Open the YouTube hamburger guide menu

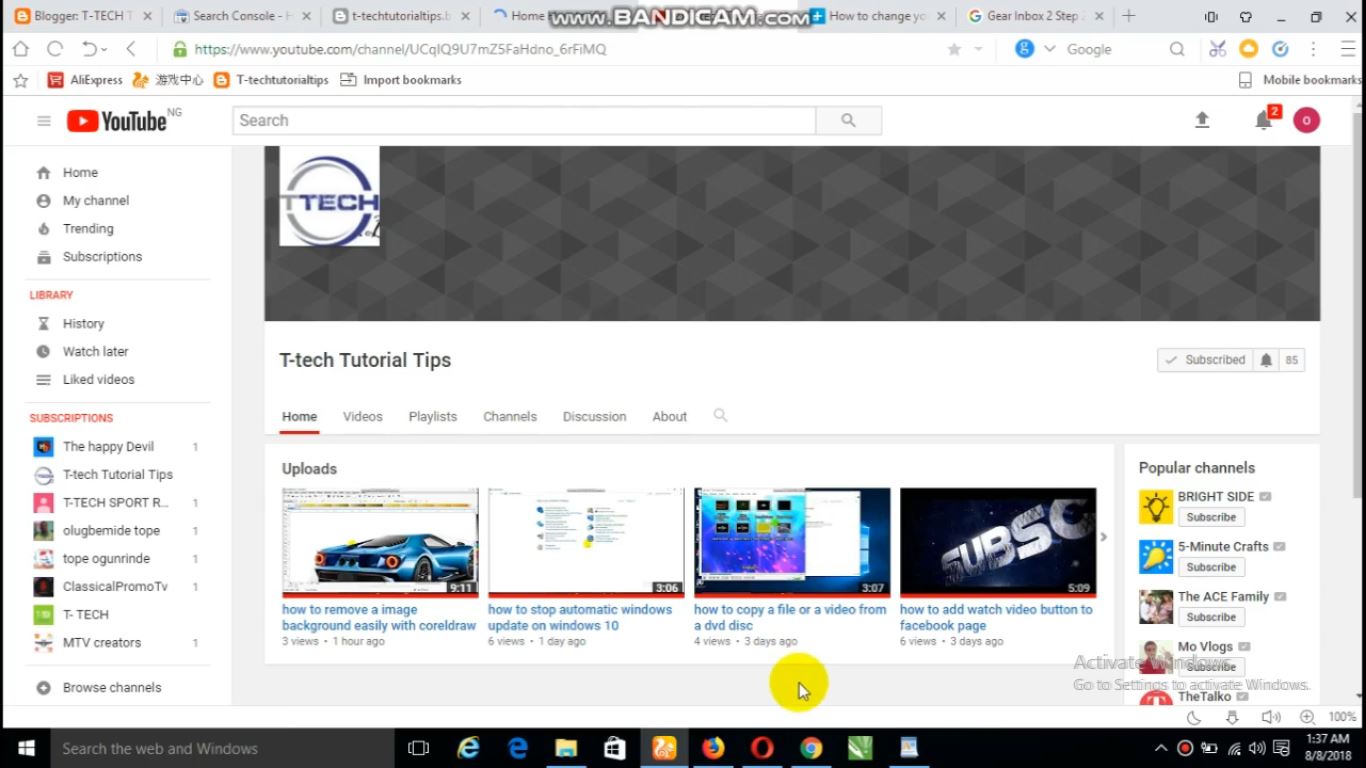pos(44,121)
